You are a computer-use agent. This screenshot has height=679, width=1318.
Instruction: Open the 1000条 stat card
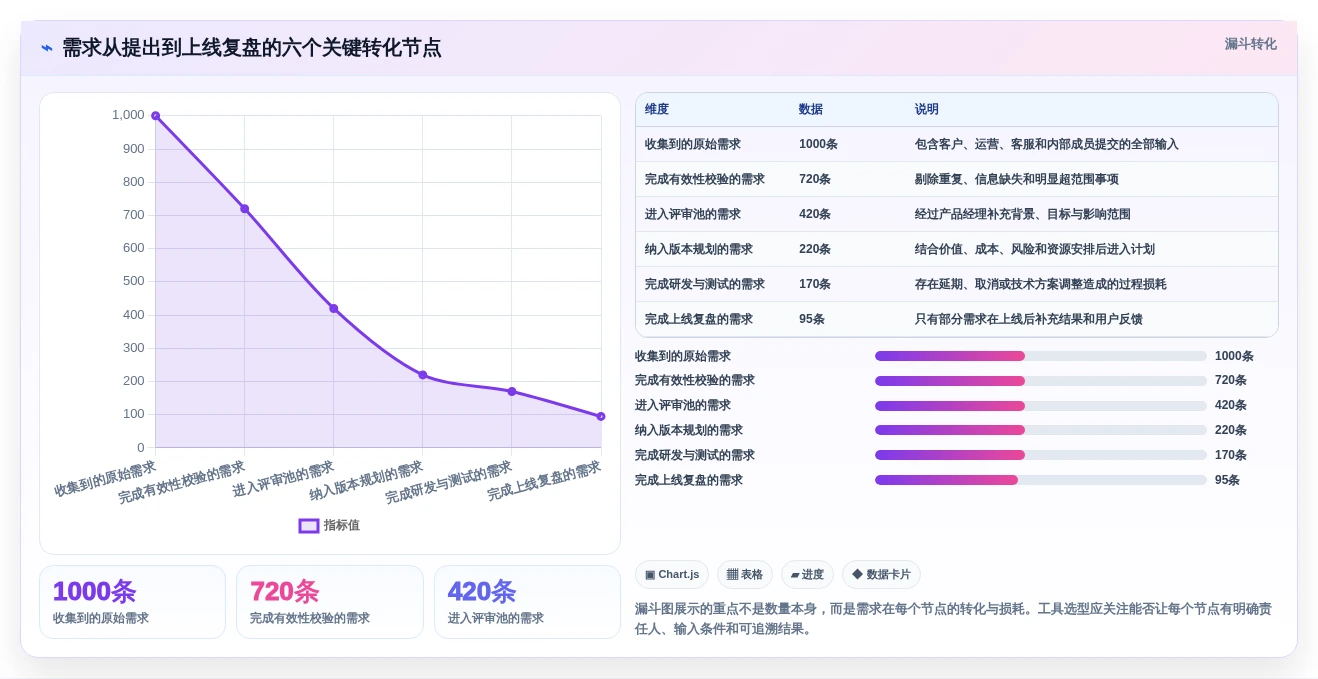coord(132,602)
